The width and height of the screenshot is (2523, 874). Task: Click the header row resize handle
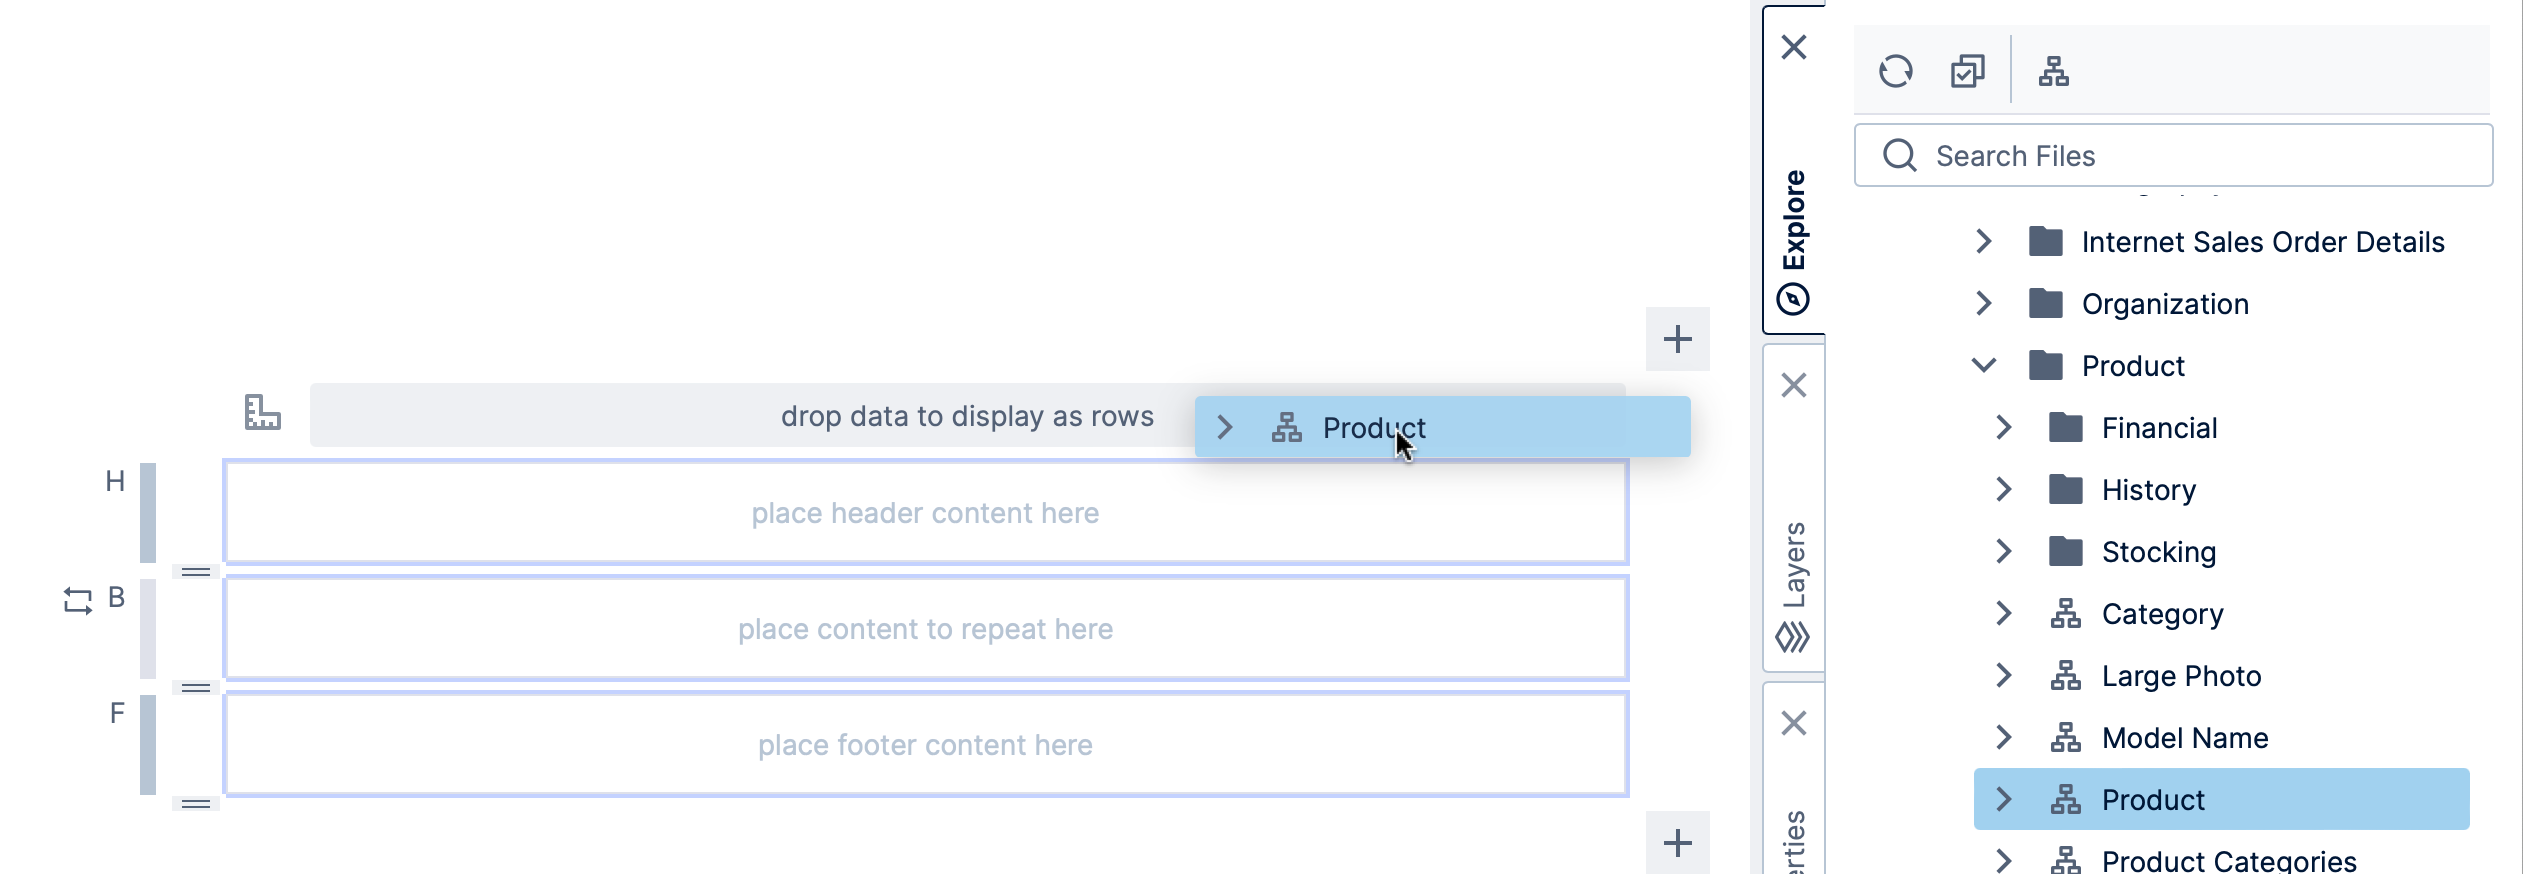pos(196,572)
